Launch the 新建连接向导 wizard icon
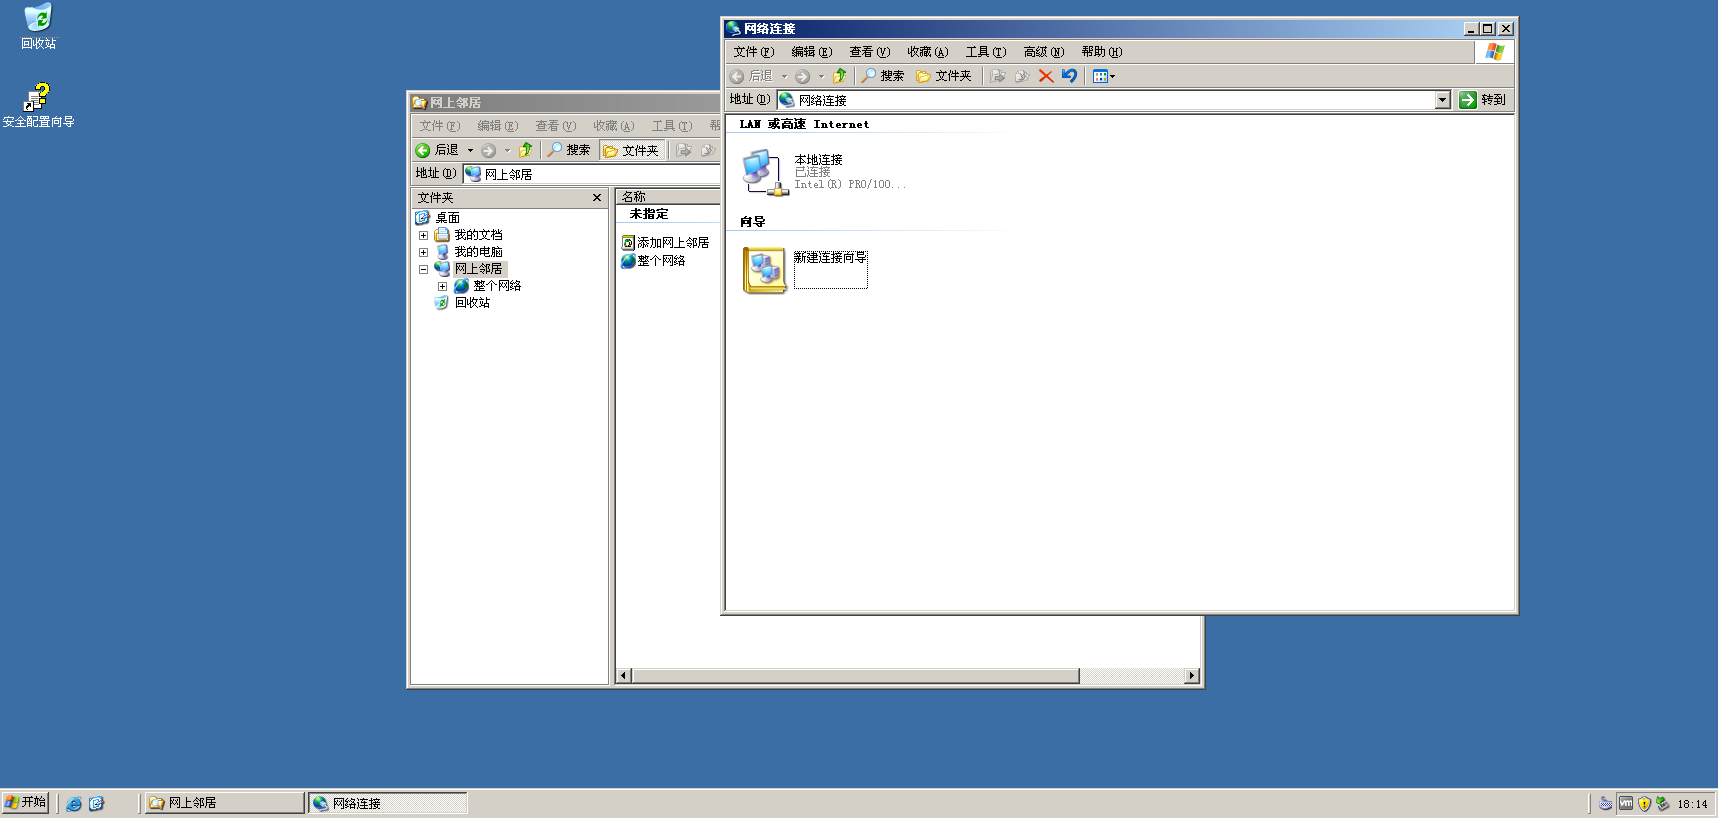The image size is (1718, 818). pyautogui.click(x=765, y=270)
